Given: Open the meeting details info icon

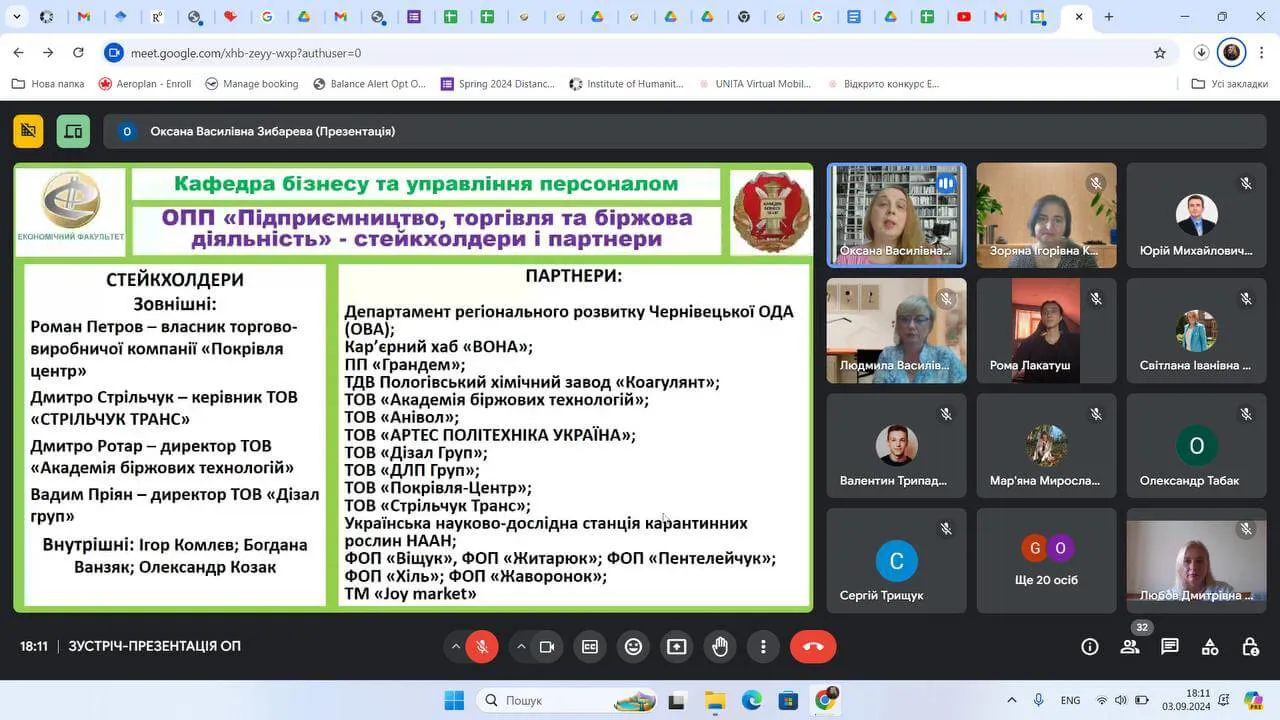Looking at the screenshot, I should [1090, 647].
